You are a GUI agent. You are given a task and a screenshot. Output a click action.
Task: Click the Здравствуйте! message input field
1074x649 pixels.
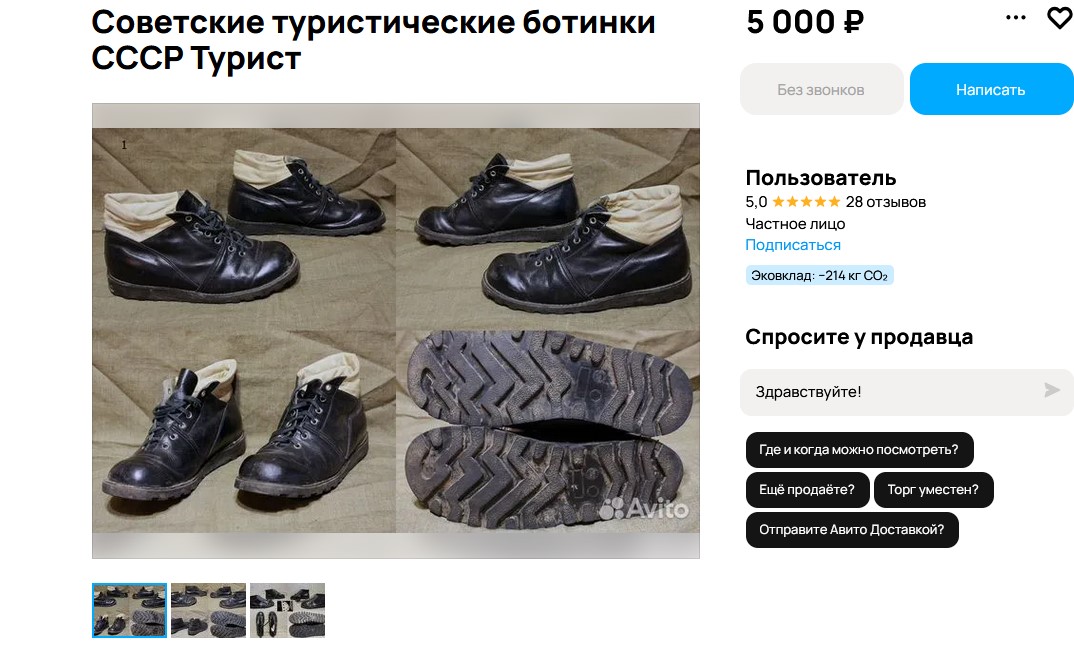point(890,392)
